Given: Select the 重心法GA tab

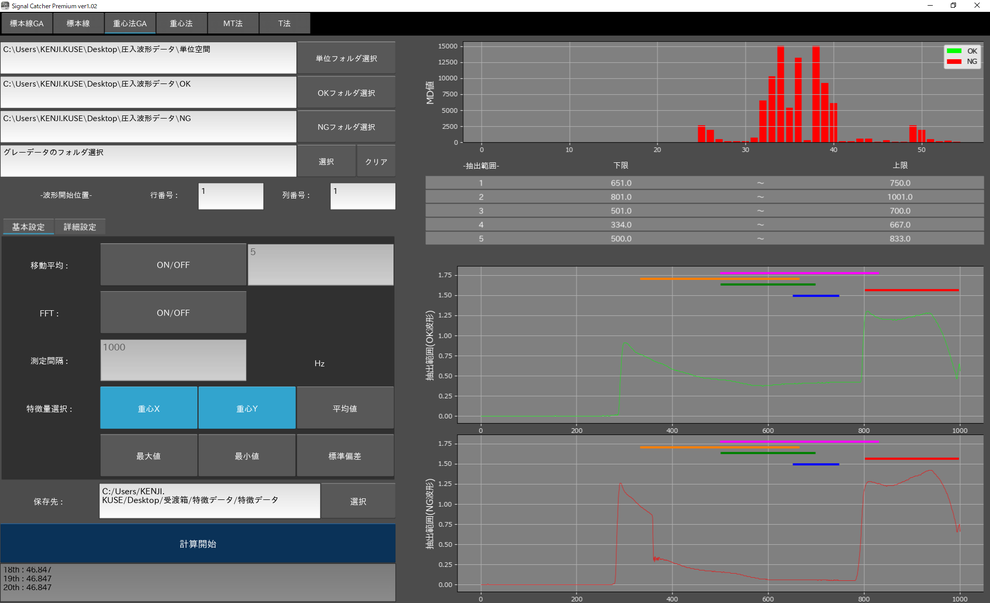Looking at the screenshot, I should 130,23.
